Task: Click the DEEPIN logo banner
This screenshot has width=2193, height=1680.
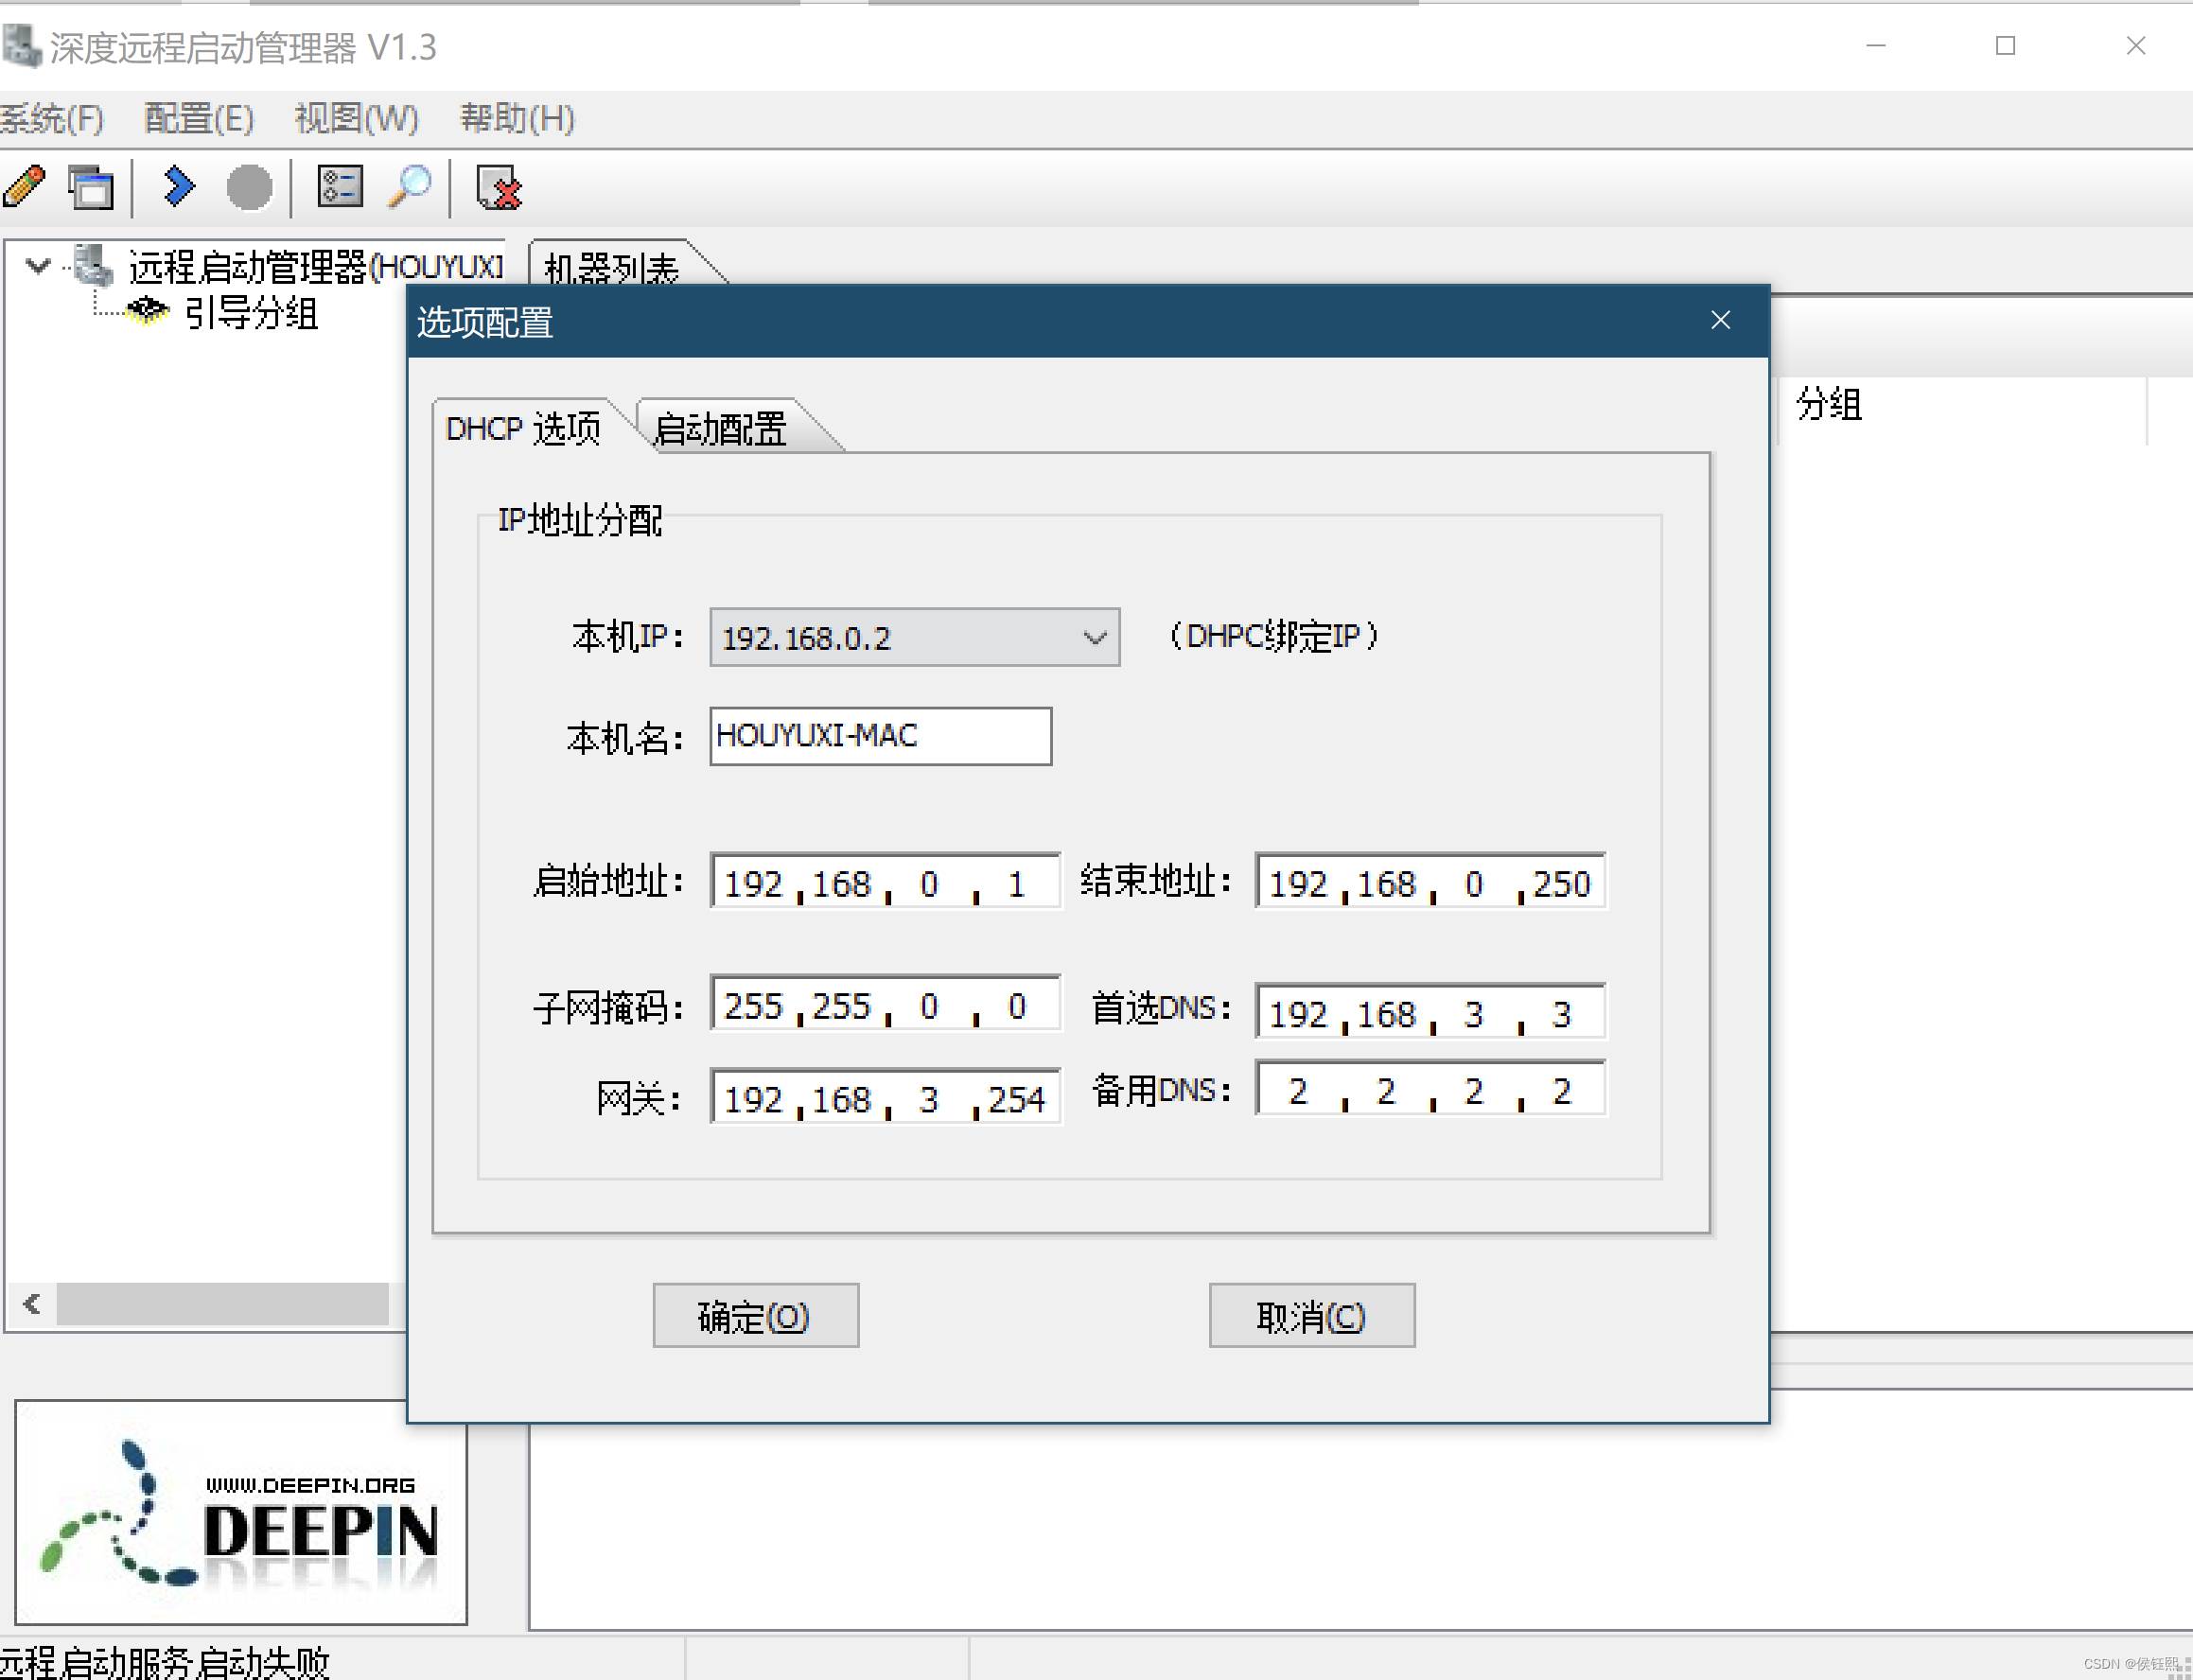Action: [x=241, y=1512]
